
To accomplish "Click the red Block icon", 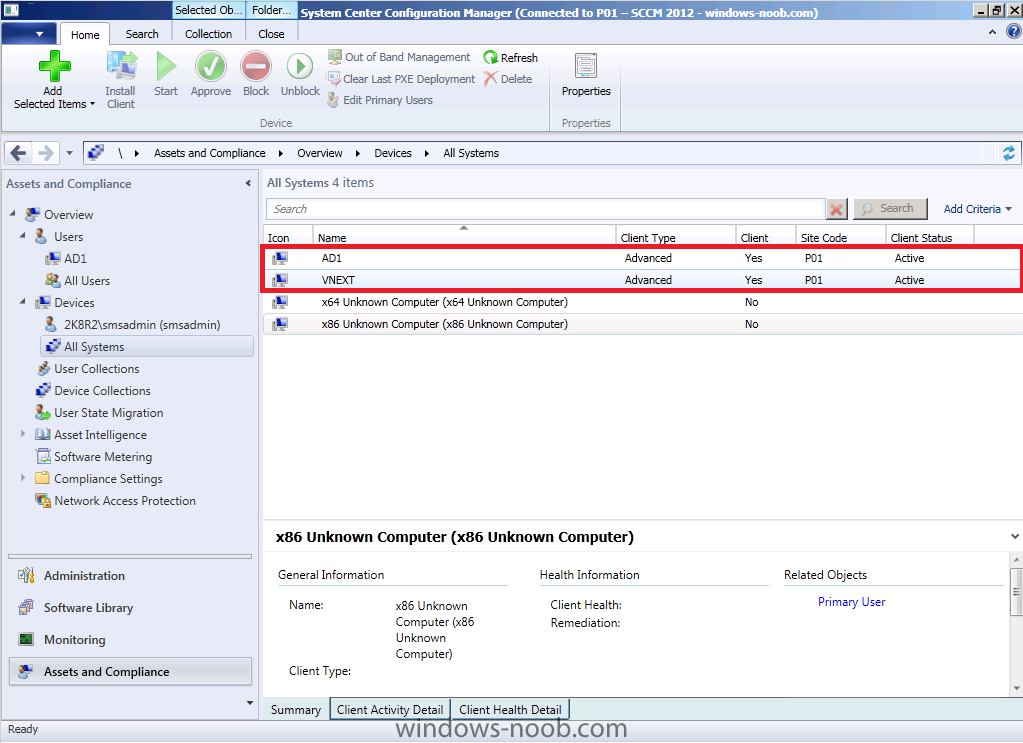I will (256, 66).
